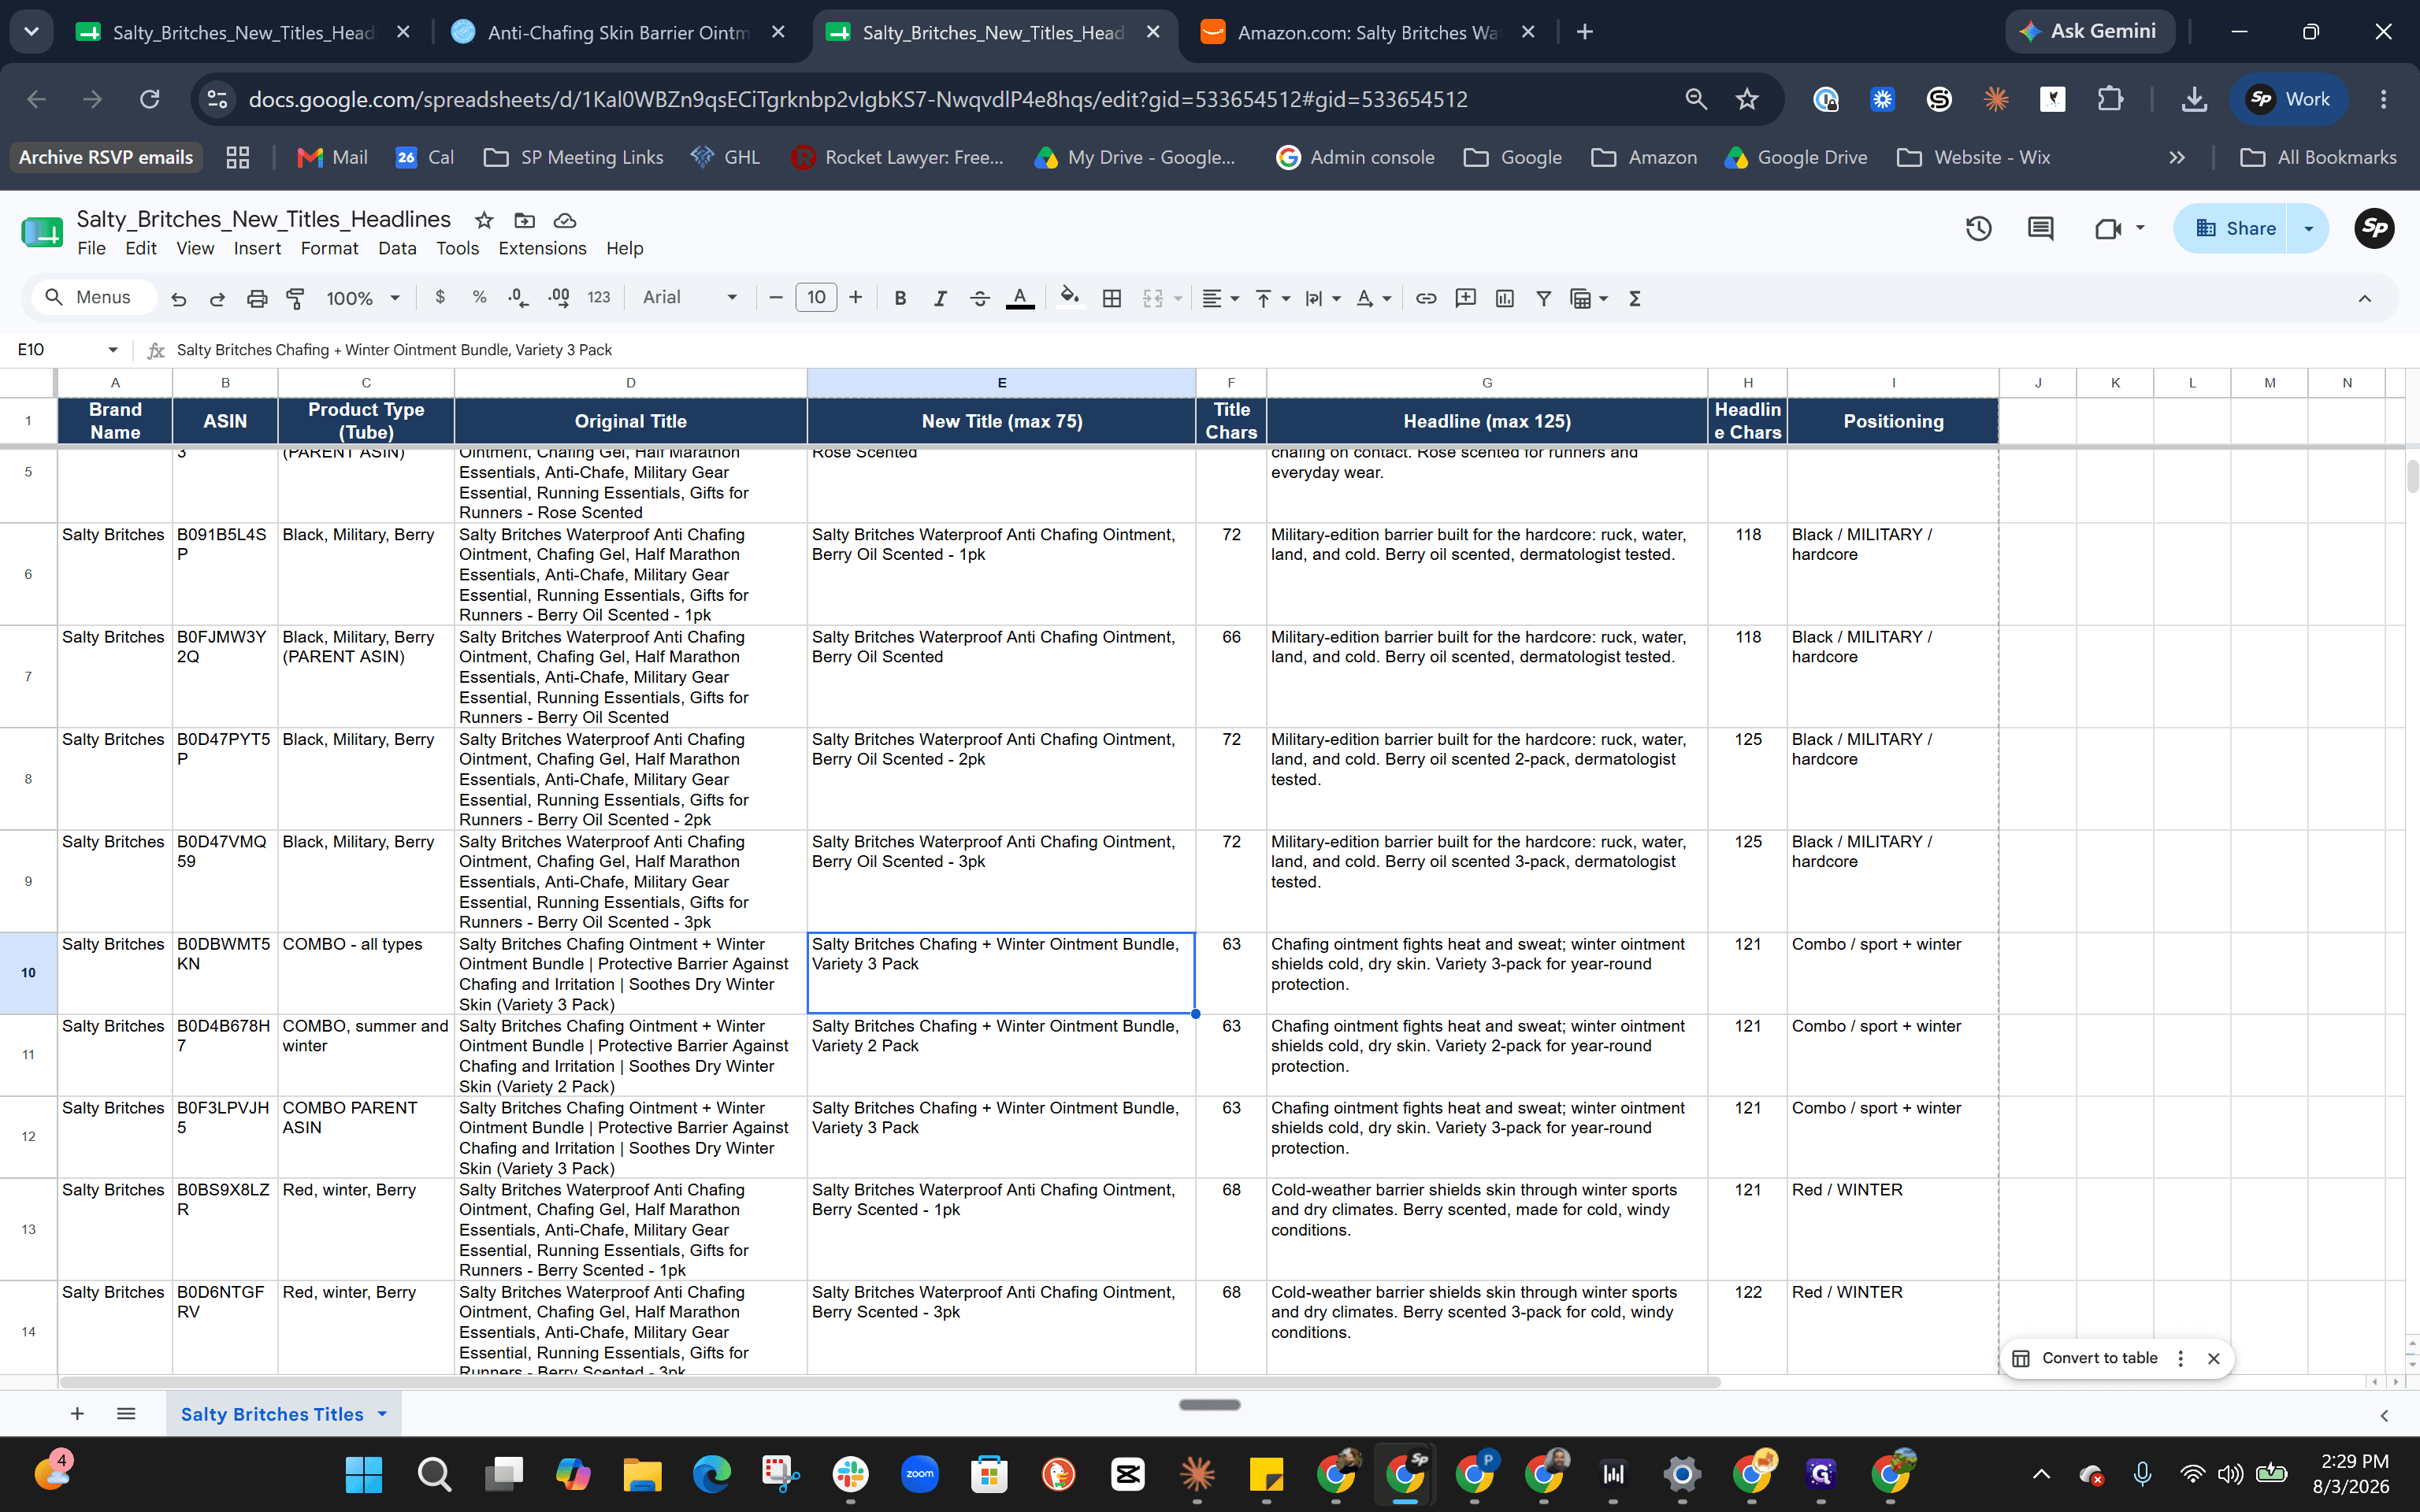This screenshot has height=1512, width=2420.
Task: Click the Undo icon in toolbar
Action: point(178,298)
